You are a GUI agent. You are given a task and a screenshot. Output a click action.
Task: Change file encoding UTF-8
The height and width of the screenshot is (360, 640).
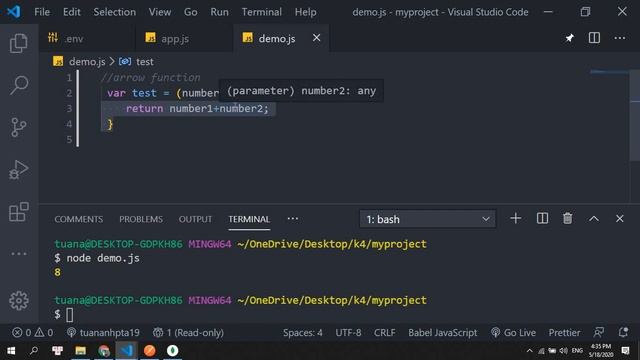[x=348, y=333]
